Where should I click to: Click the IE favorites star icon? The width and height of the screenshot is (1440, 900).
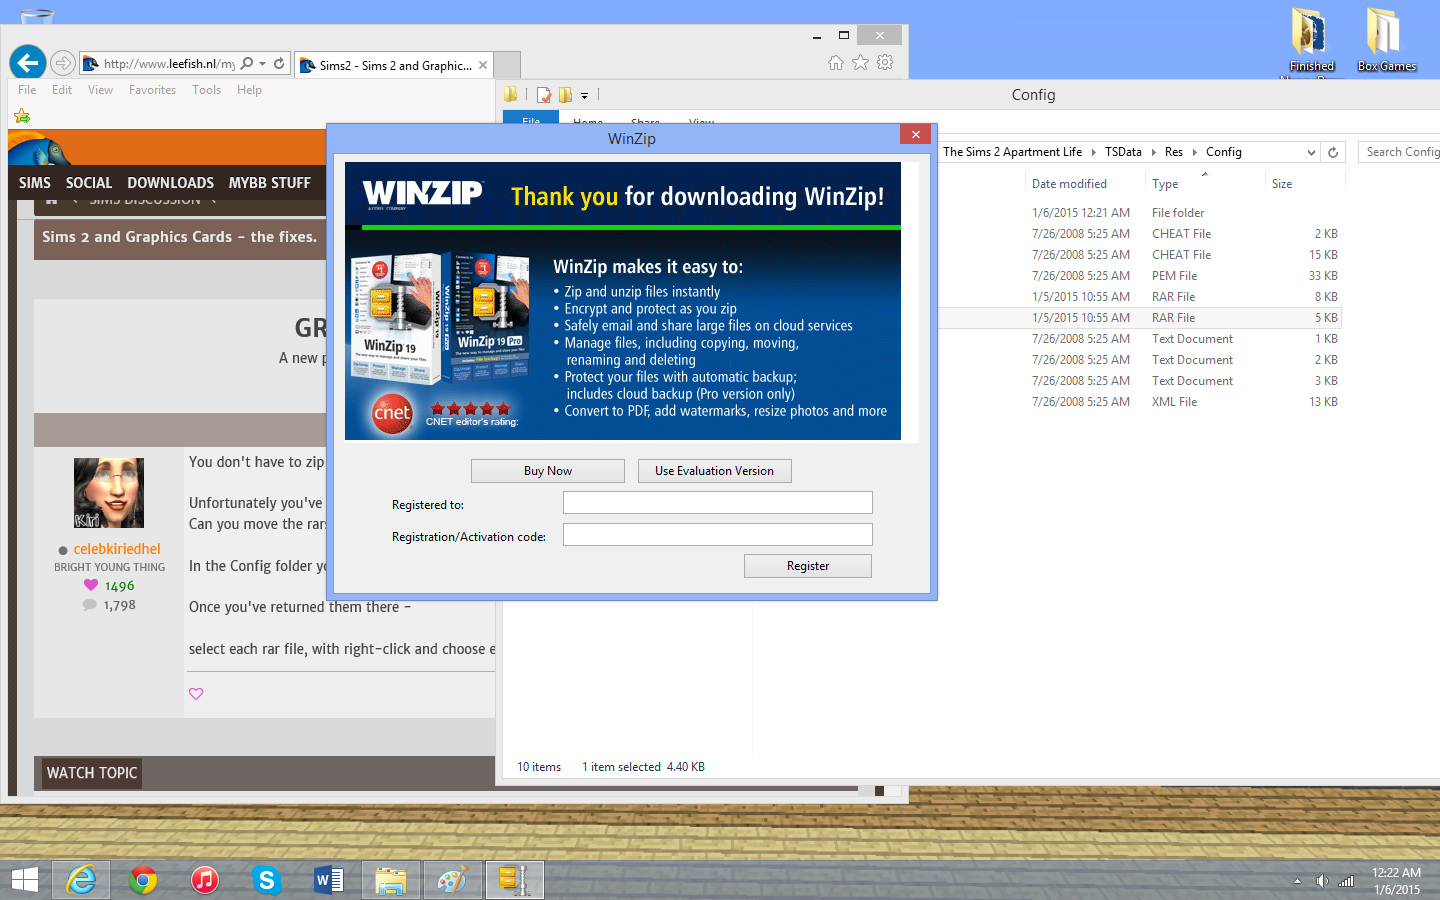click(860, 63)
